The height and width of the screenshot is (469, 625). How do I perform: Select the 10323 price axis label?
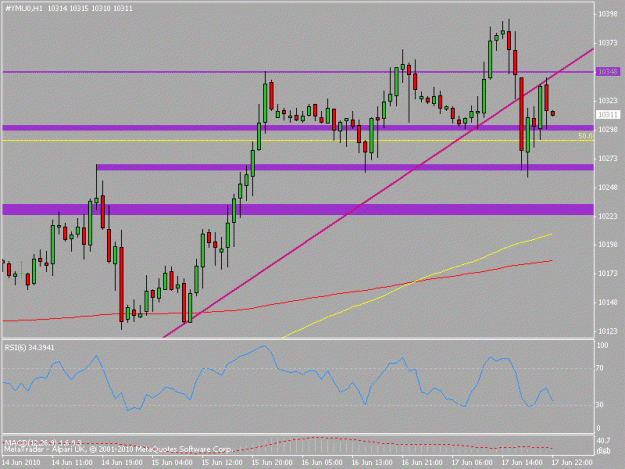pyautogui.click(x=608, y=101)
